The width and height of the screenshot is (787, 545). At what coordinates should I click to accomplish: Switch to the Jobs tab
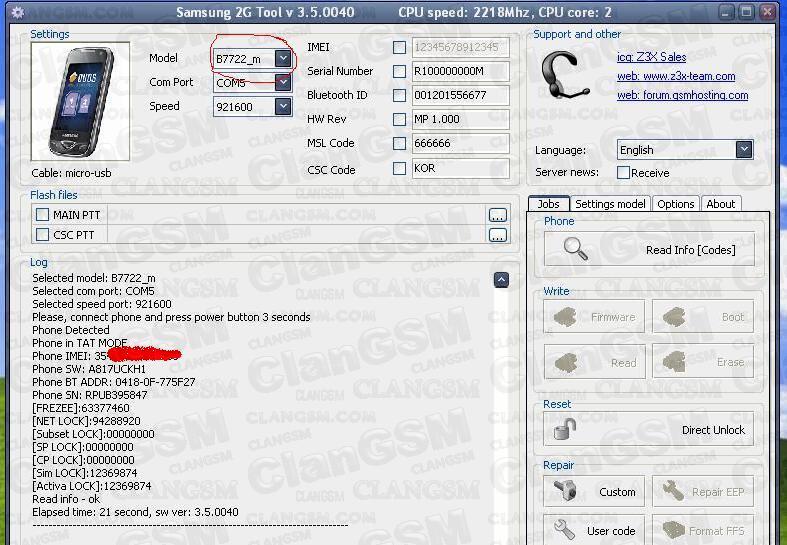tap(548, 204)
